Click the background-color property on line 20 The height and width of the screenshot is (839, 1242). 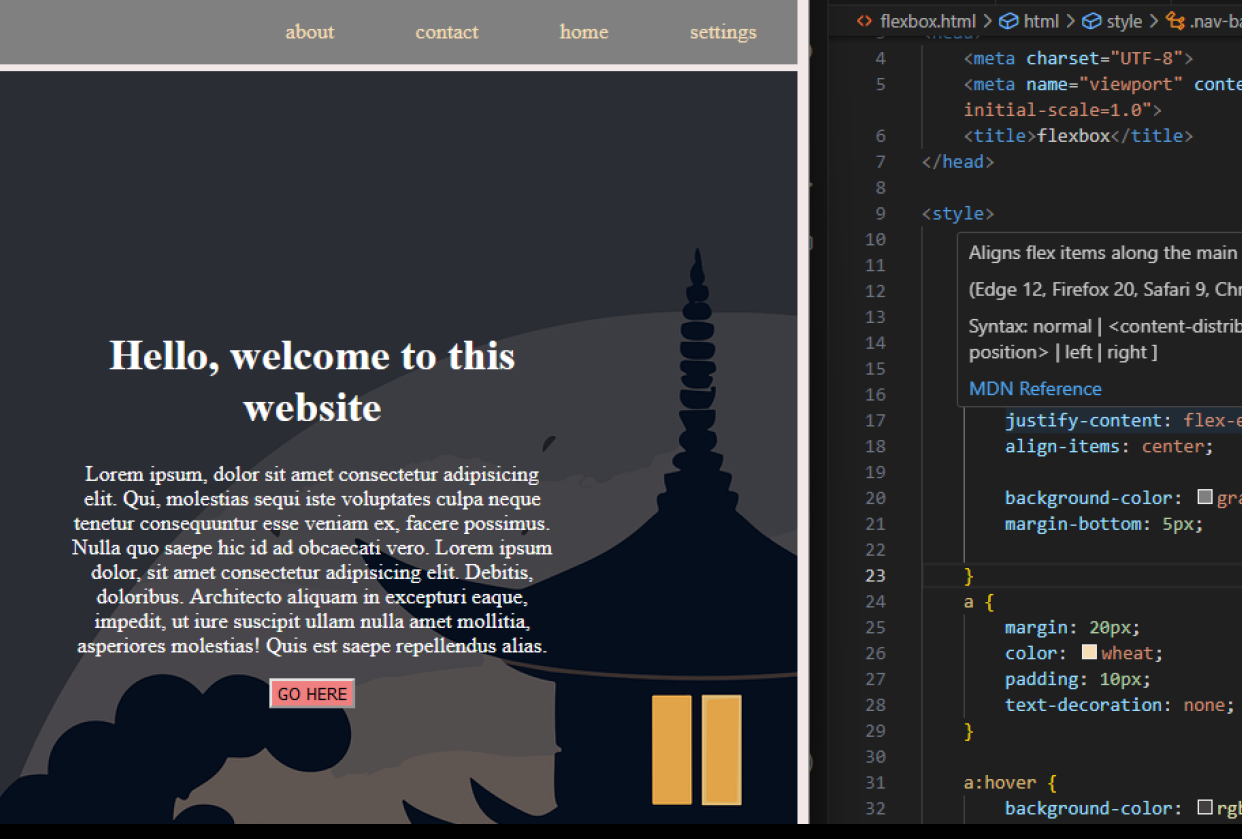tap(1088, 498)
